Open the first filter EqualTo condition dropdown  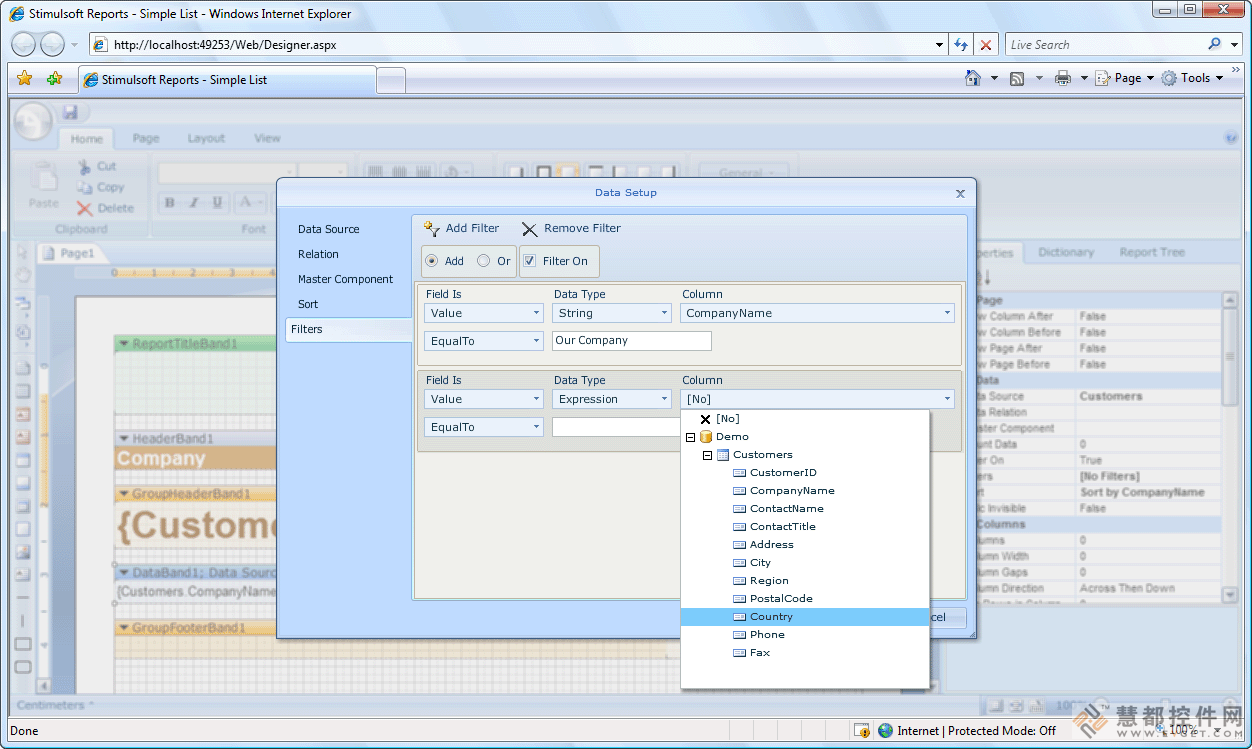tap(484, 341)
